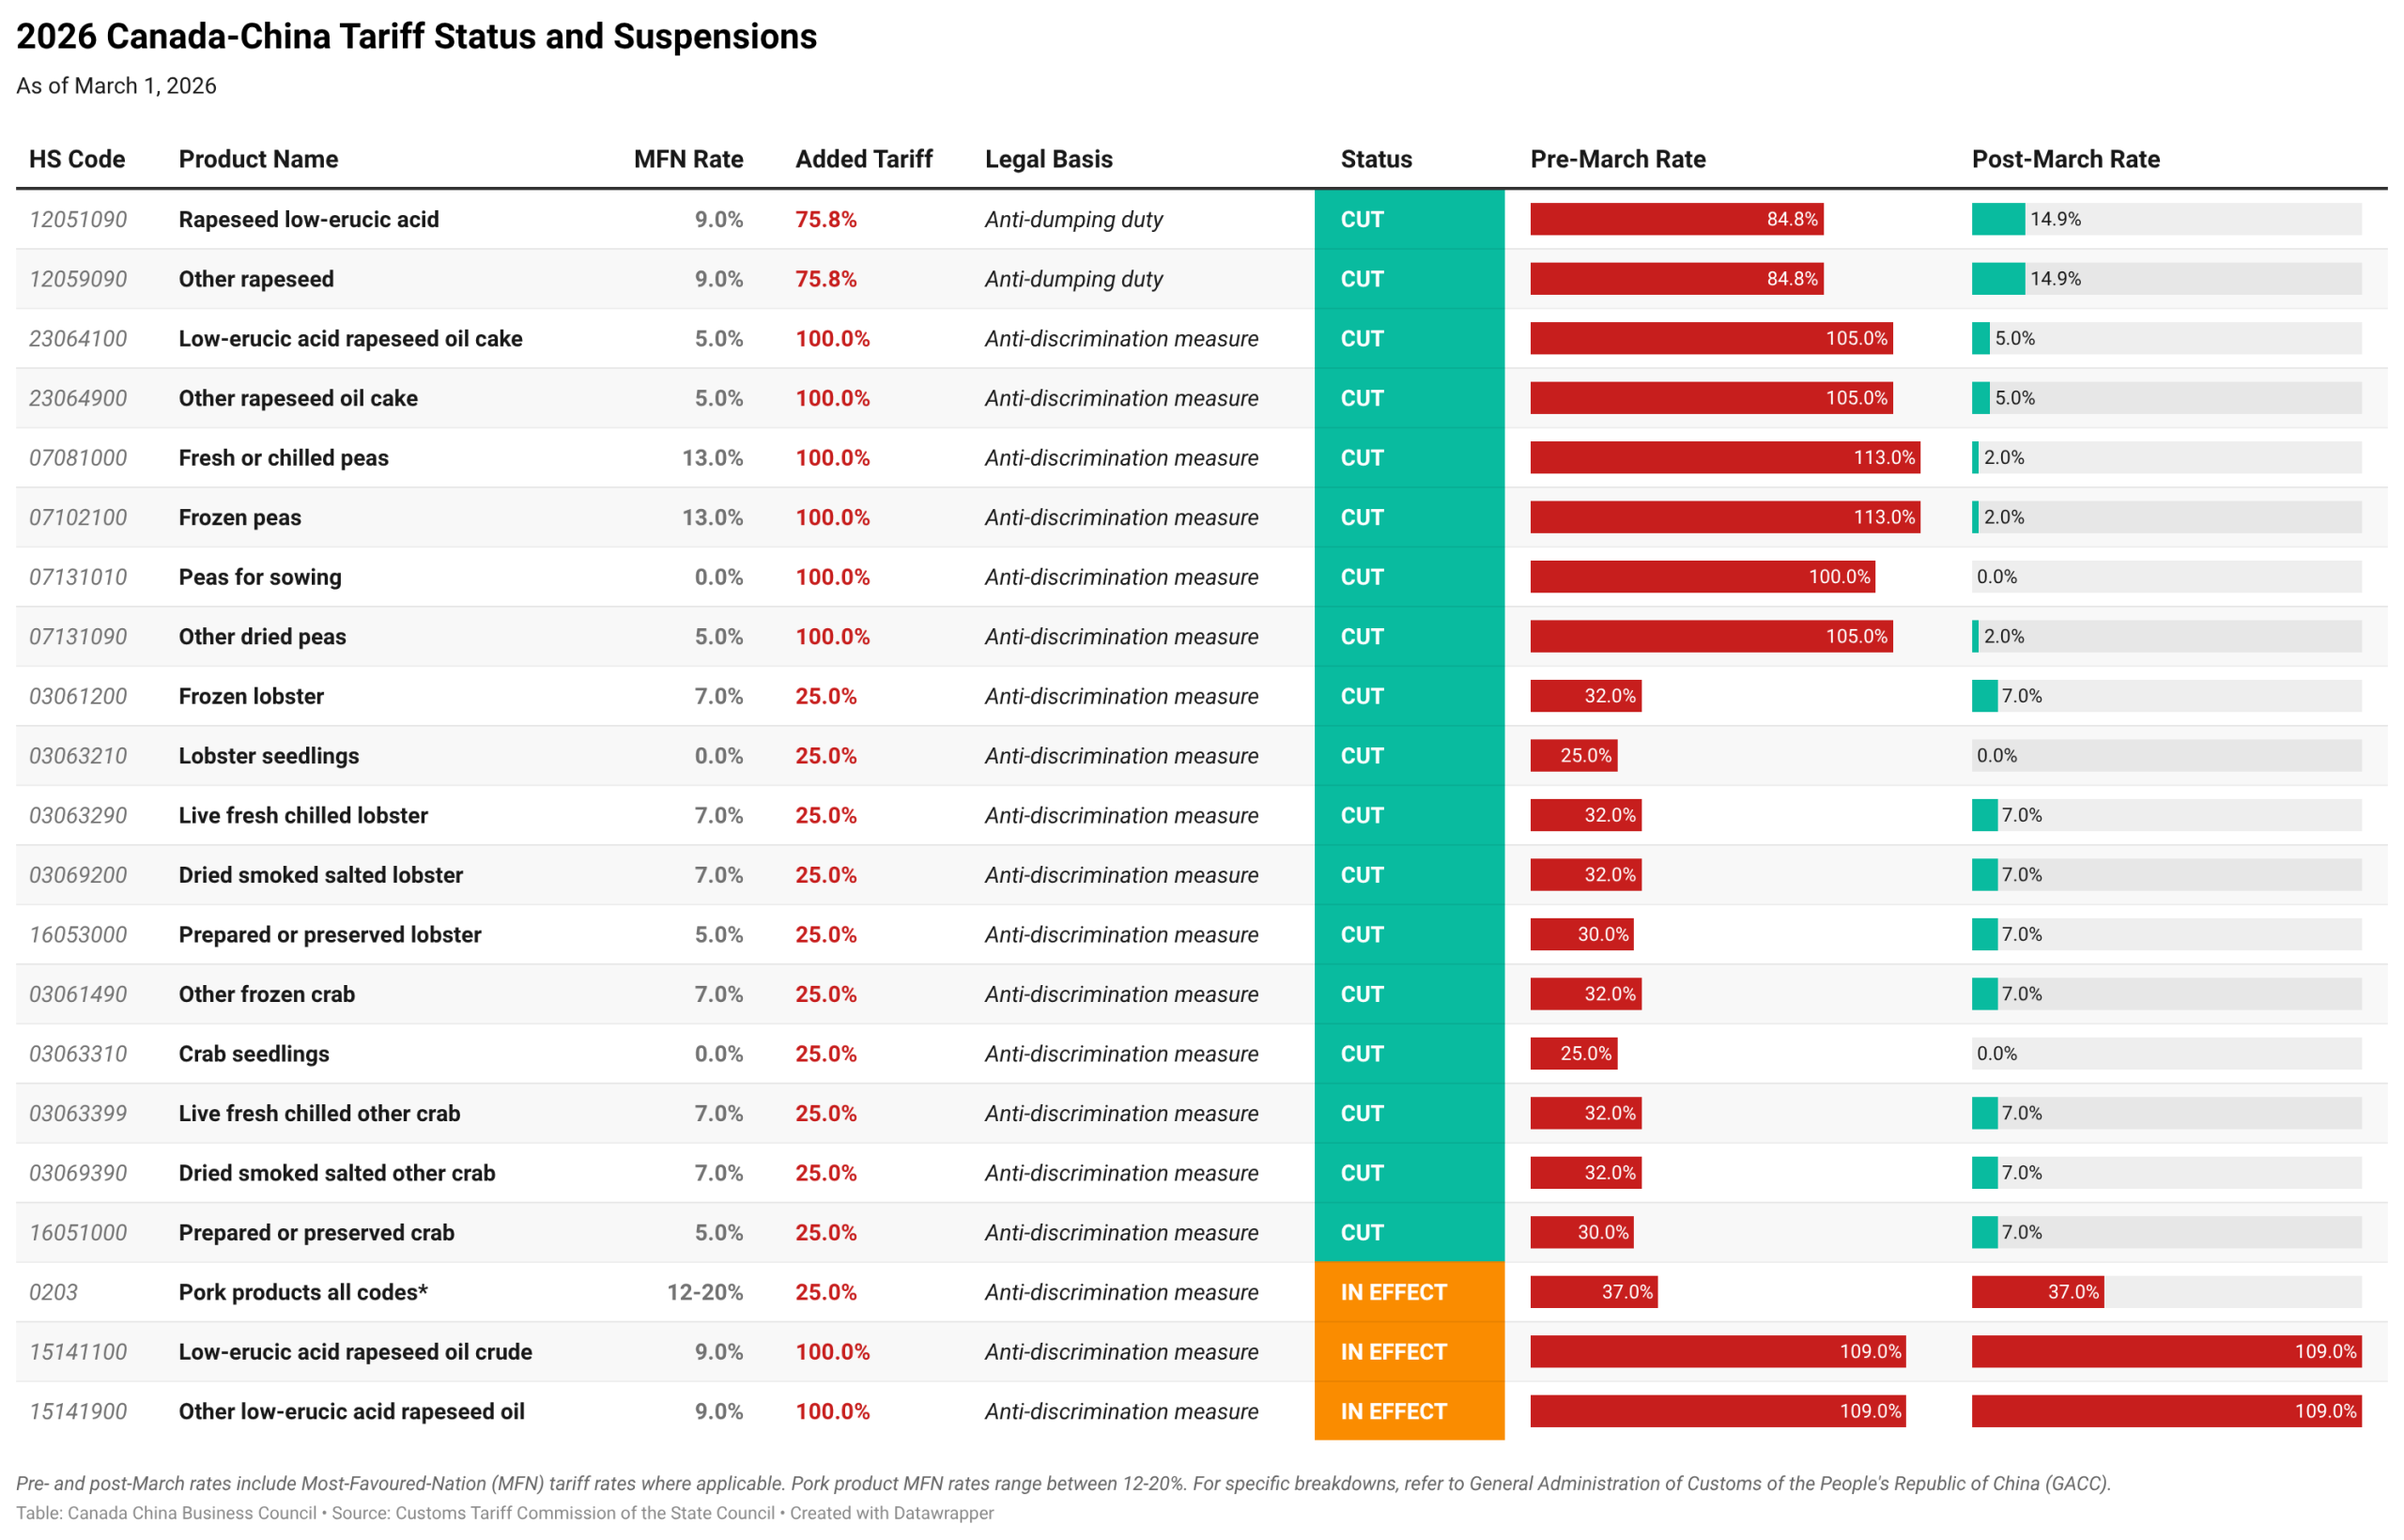
Task: Click the 14.9% Post-March bar for Other rapeseed
Action: coord(1998,279)
